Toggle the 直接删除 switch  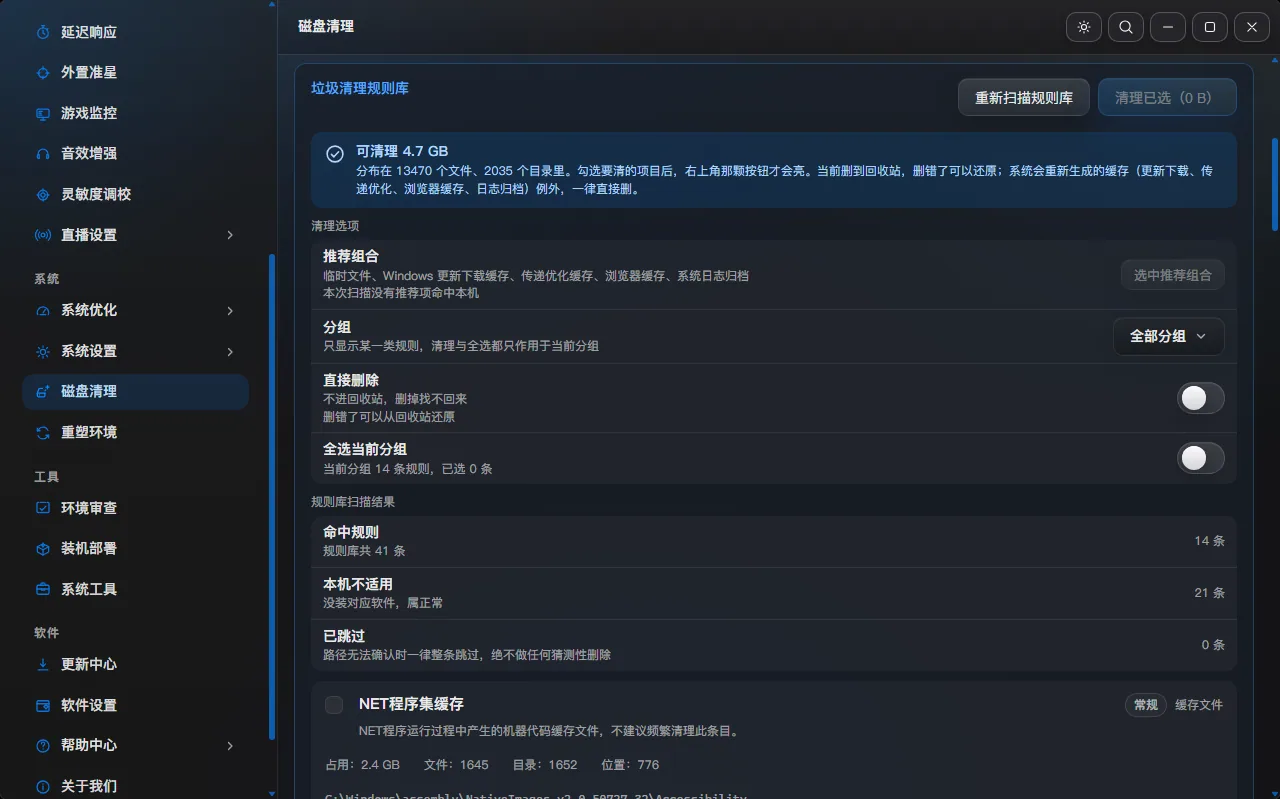click(1199, 398)
